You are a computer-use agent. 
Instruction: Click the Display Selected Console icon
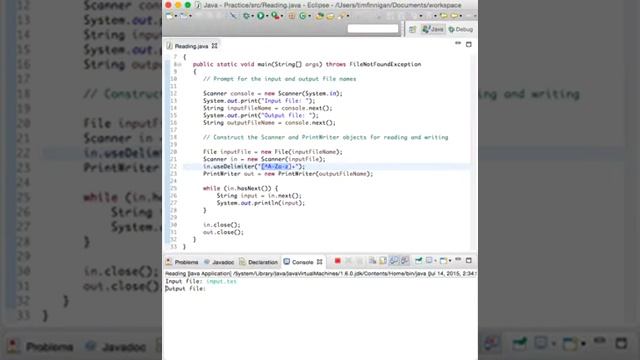[x=429, y=261]
